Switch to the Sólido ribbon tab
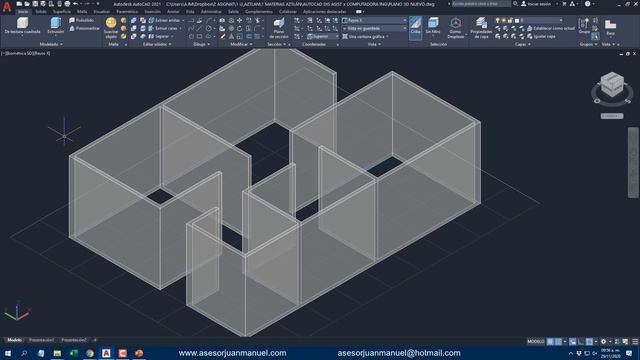Screen dimensions: 640x360 [41, 11]
